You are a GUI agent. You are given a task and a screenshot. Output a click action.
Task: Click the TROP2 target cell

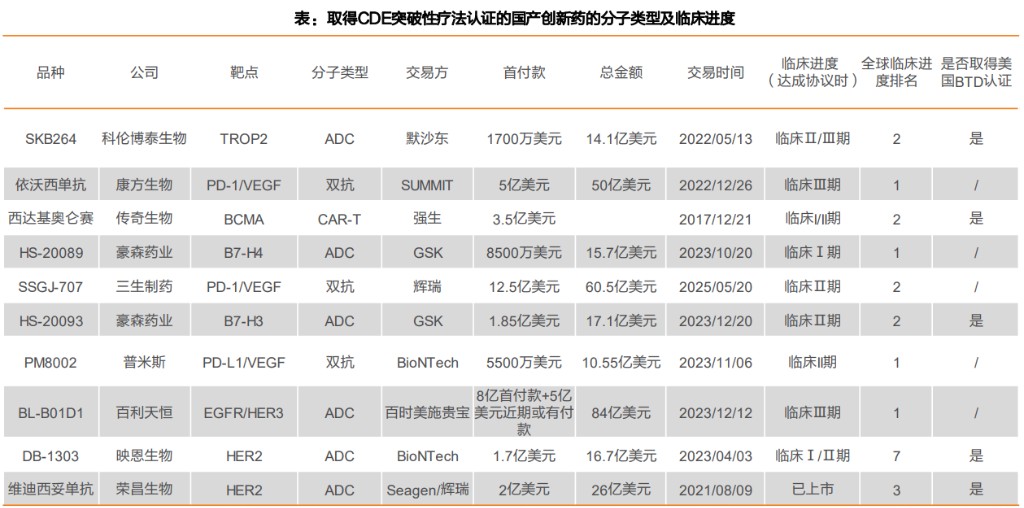(x=244, y=139)
